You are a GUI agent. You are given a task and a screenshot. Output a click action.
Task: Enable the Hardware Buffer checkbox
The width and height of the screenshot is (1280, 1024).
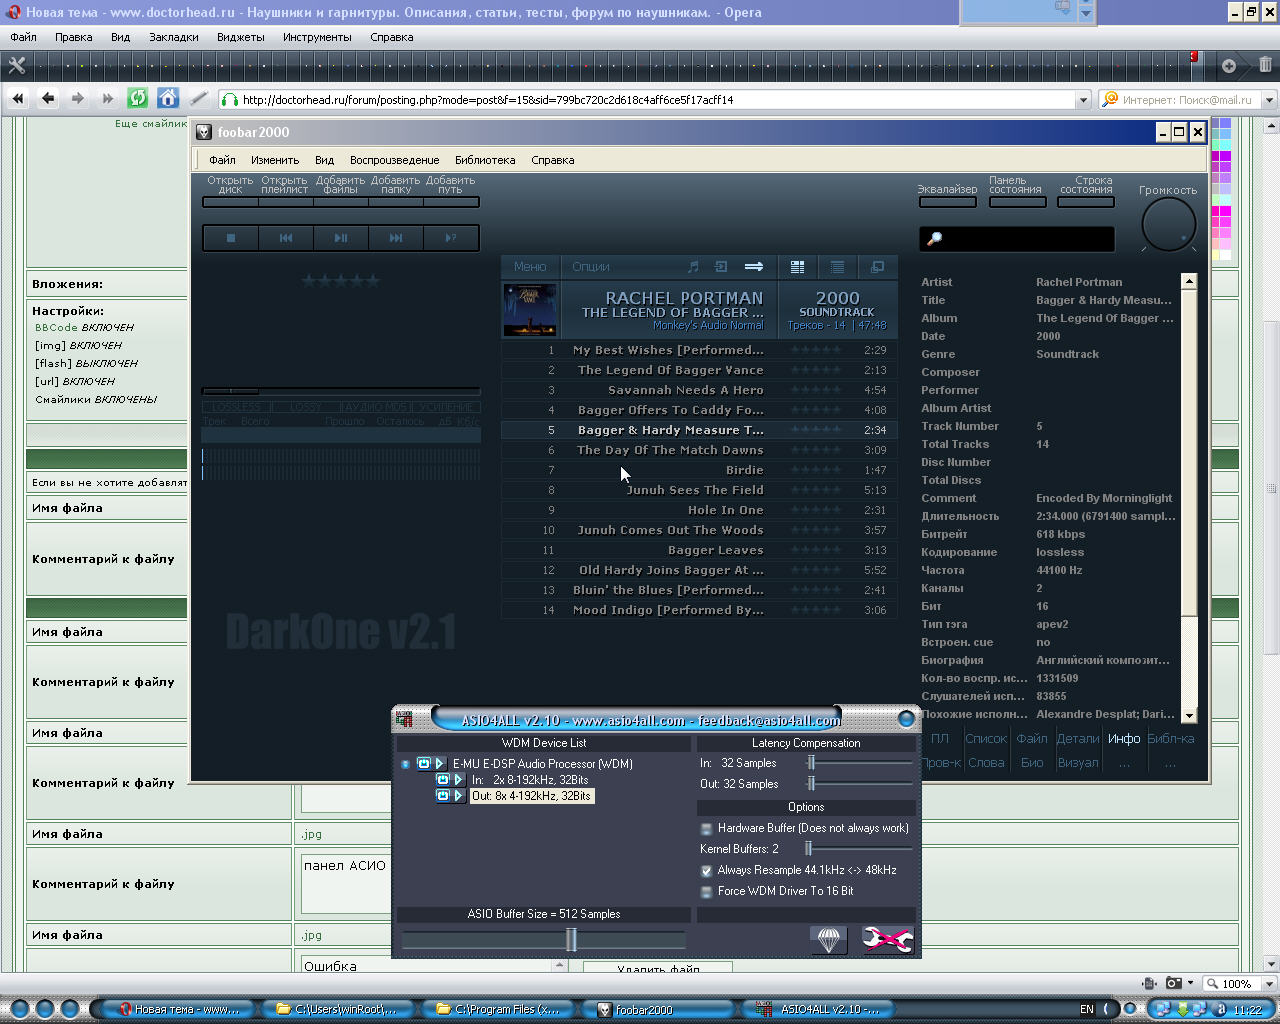point(707,828)
